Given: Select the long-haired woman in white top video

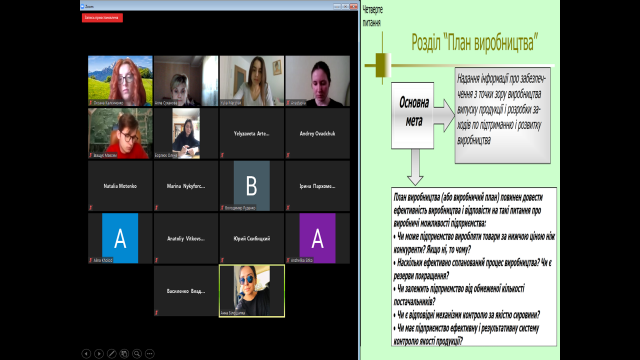Looking at the screenshot, I should coord(252,81).
